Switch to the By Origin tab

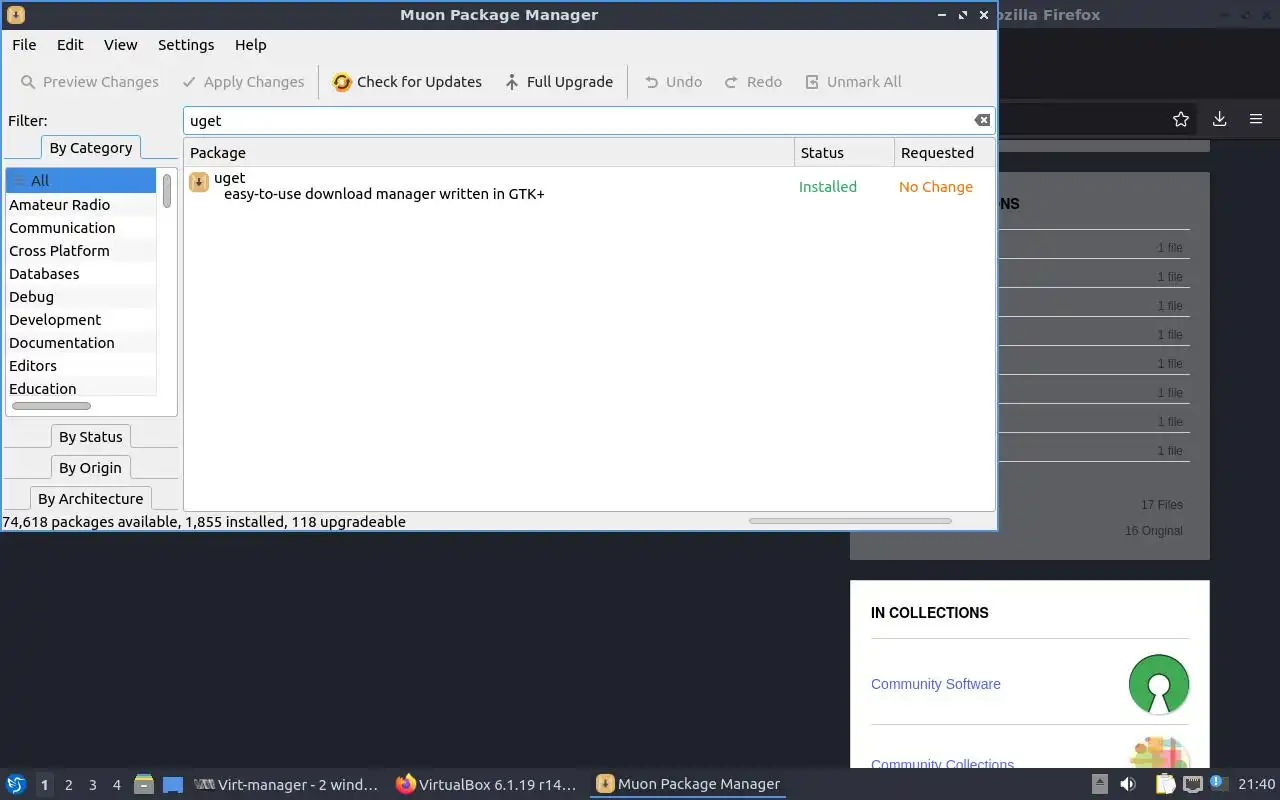point(90,468)
